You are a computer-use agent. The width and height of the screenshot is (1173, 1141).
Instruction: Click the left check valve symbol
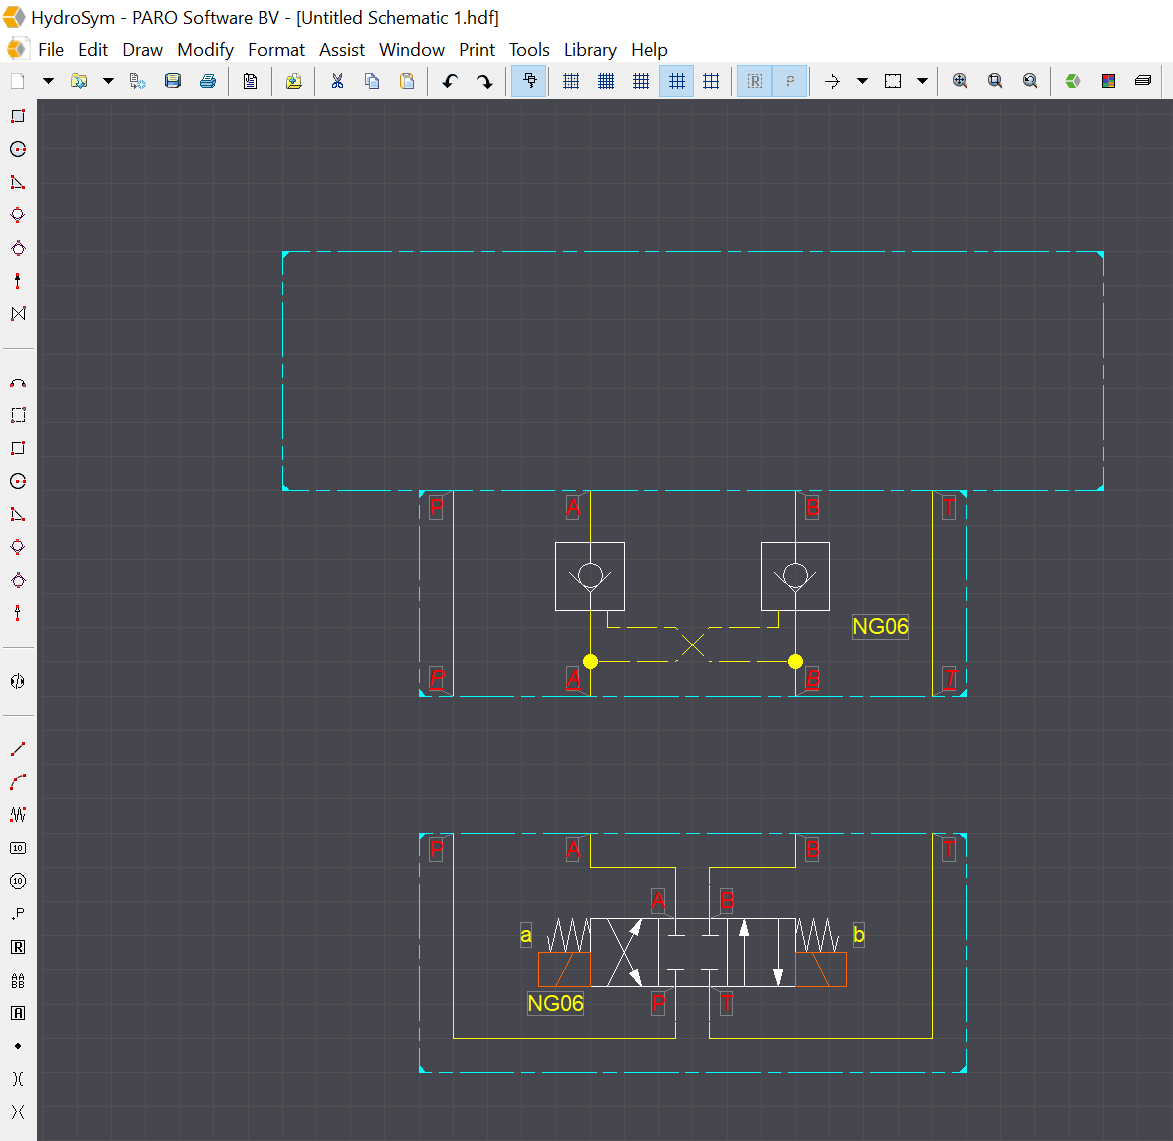coord(590,576)
